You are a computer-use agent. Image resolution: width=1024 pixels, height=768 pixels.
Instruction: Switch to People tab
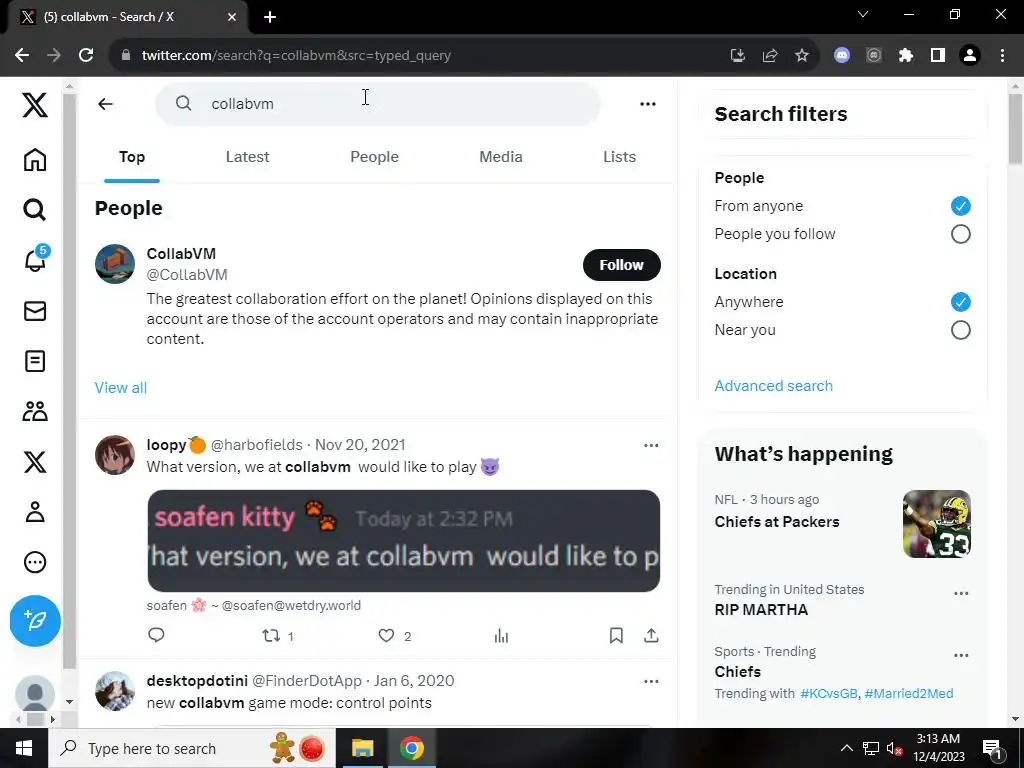(x=374, y=157)
